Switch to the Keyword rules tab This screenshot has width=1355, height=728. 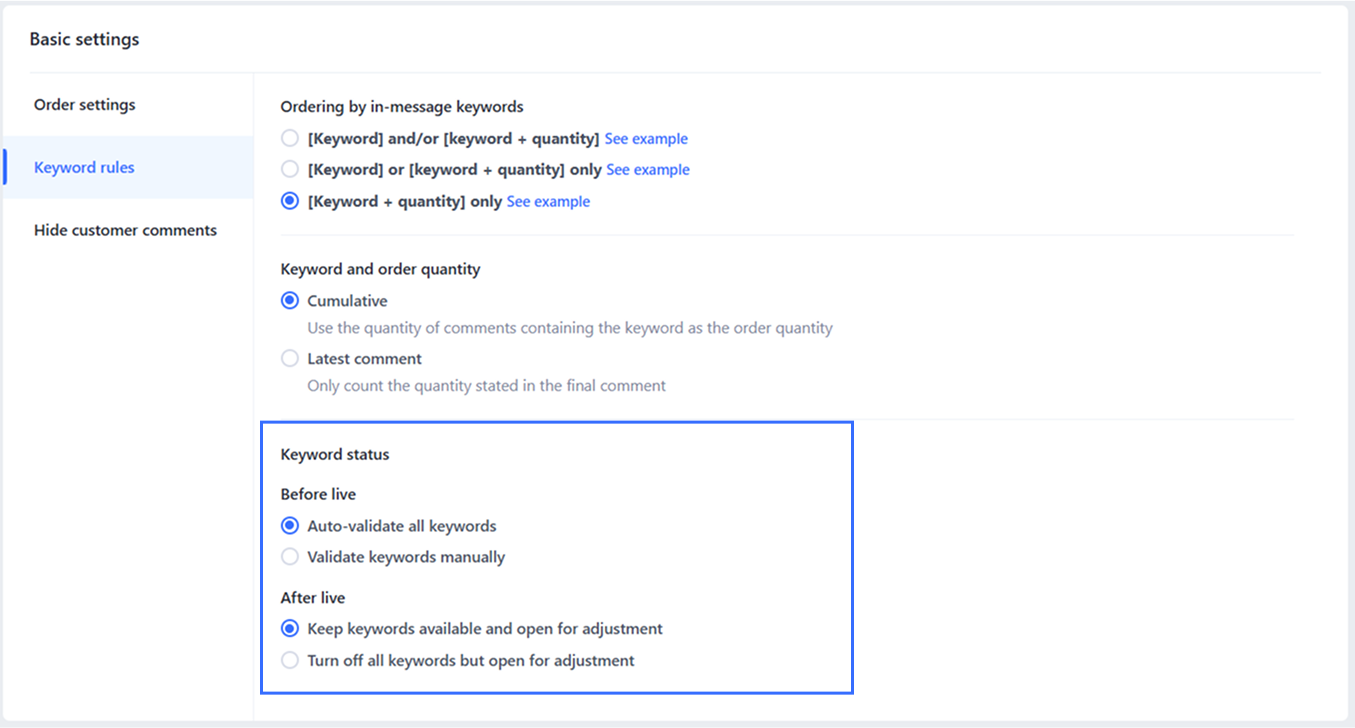84,167
